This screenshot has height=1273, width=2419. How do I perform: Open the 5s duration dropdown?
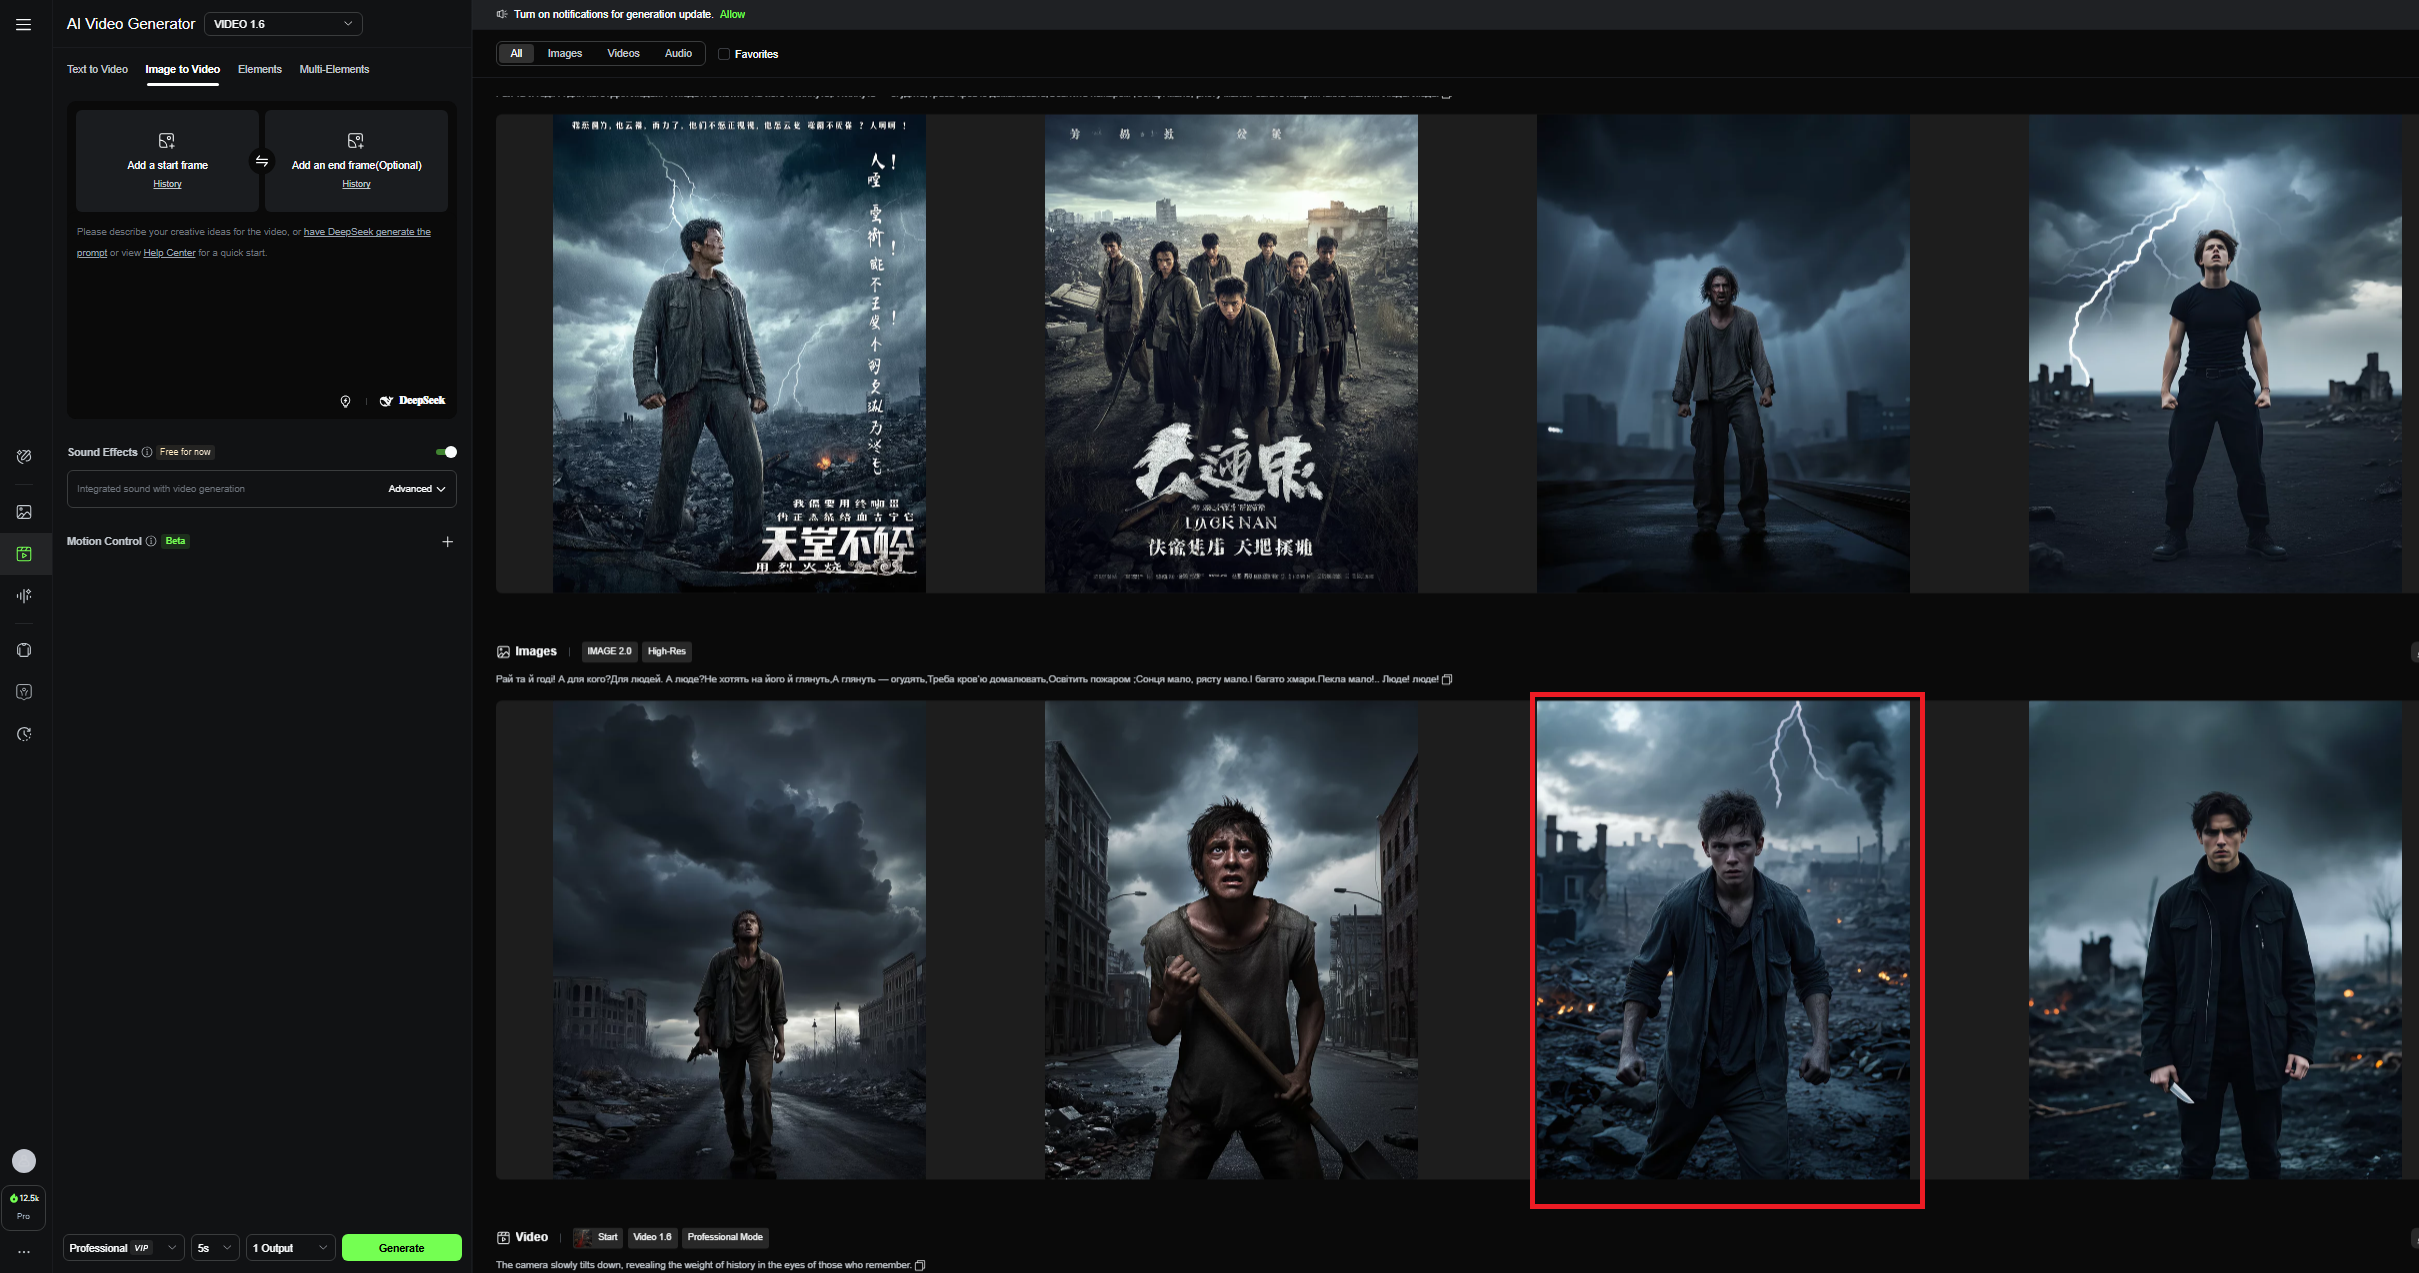214,1248
